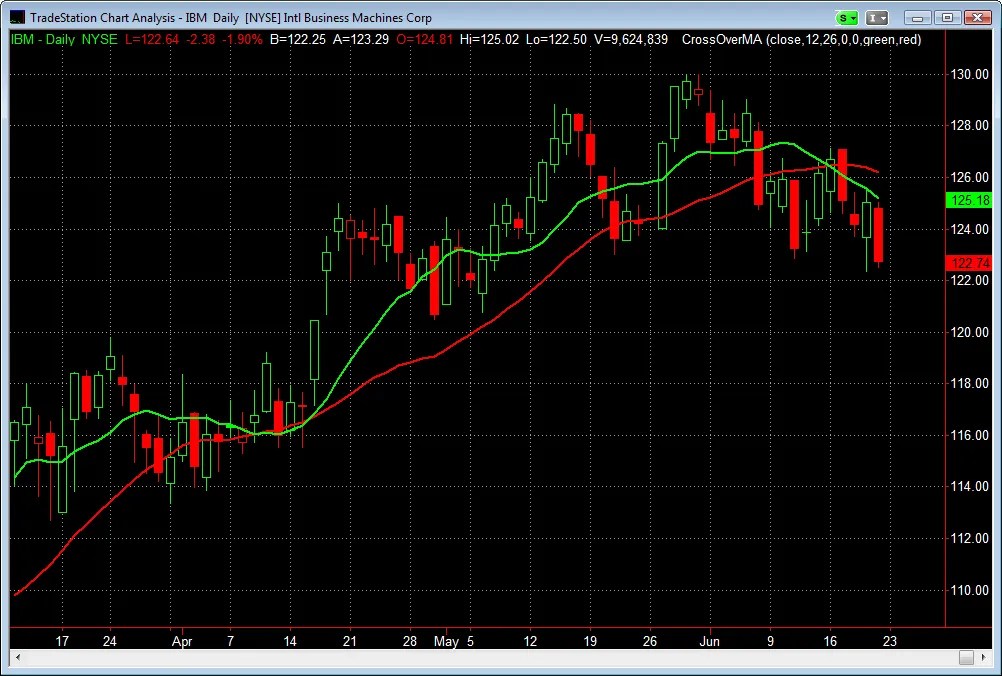
Task: Click the -1.90% change value
Action: point(242,40)
